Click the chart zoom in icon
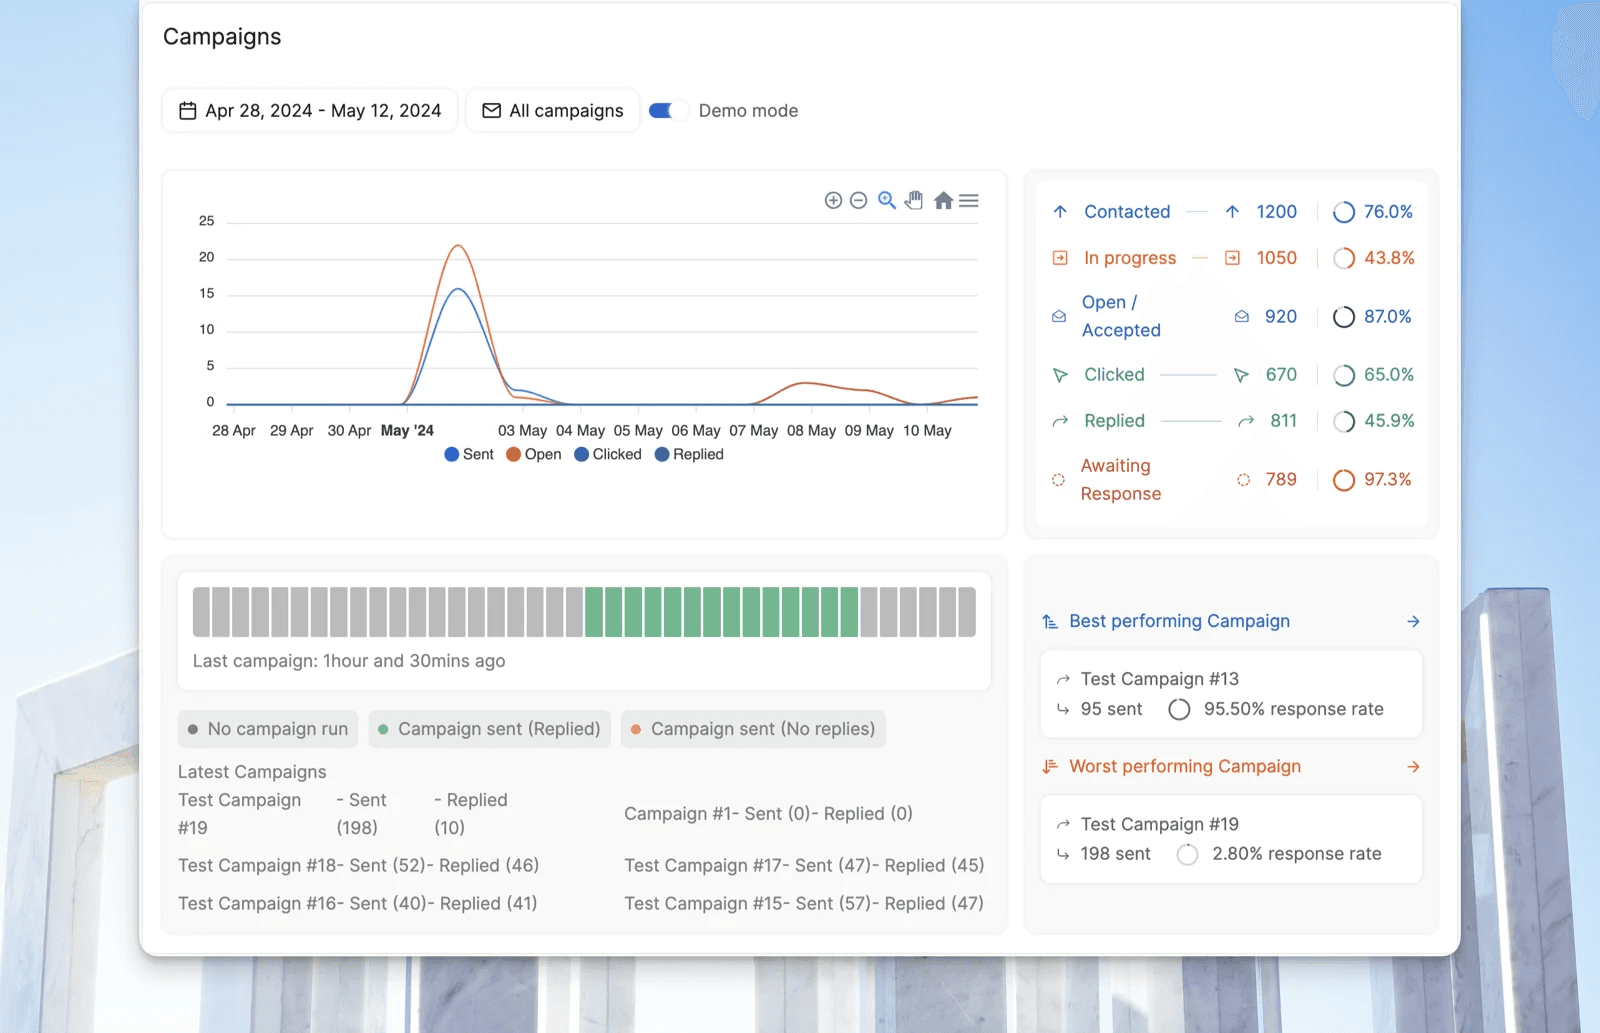 (x=833, y=201)
